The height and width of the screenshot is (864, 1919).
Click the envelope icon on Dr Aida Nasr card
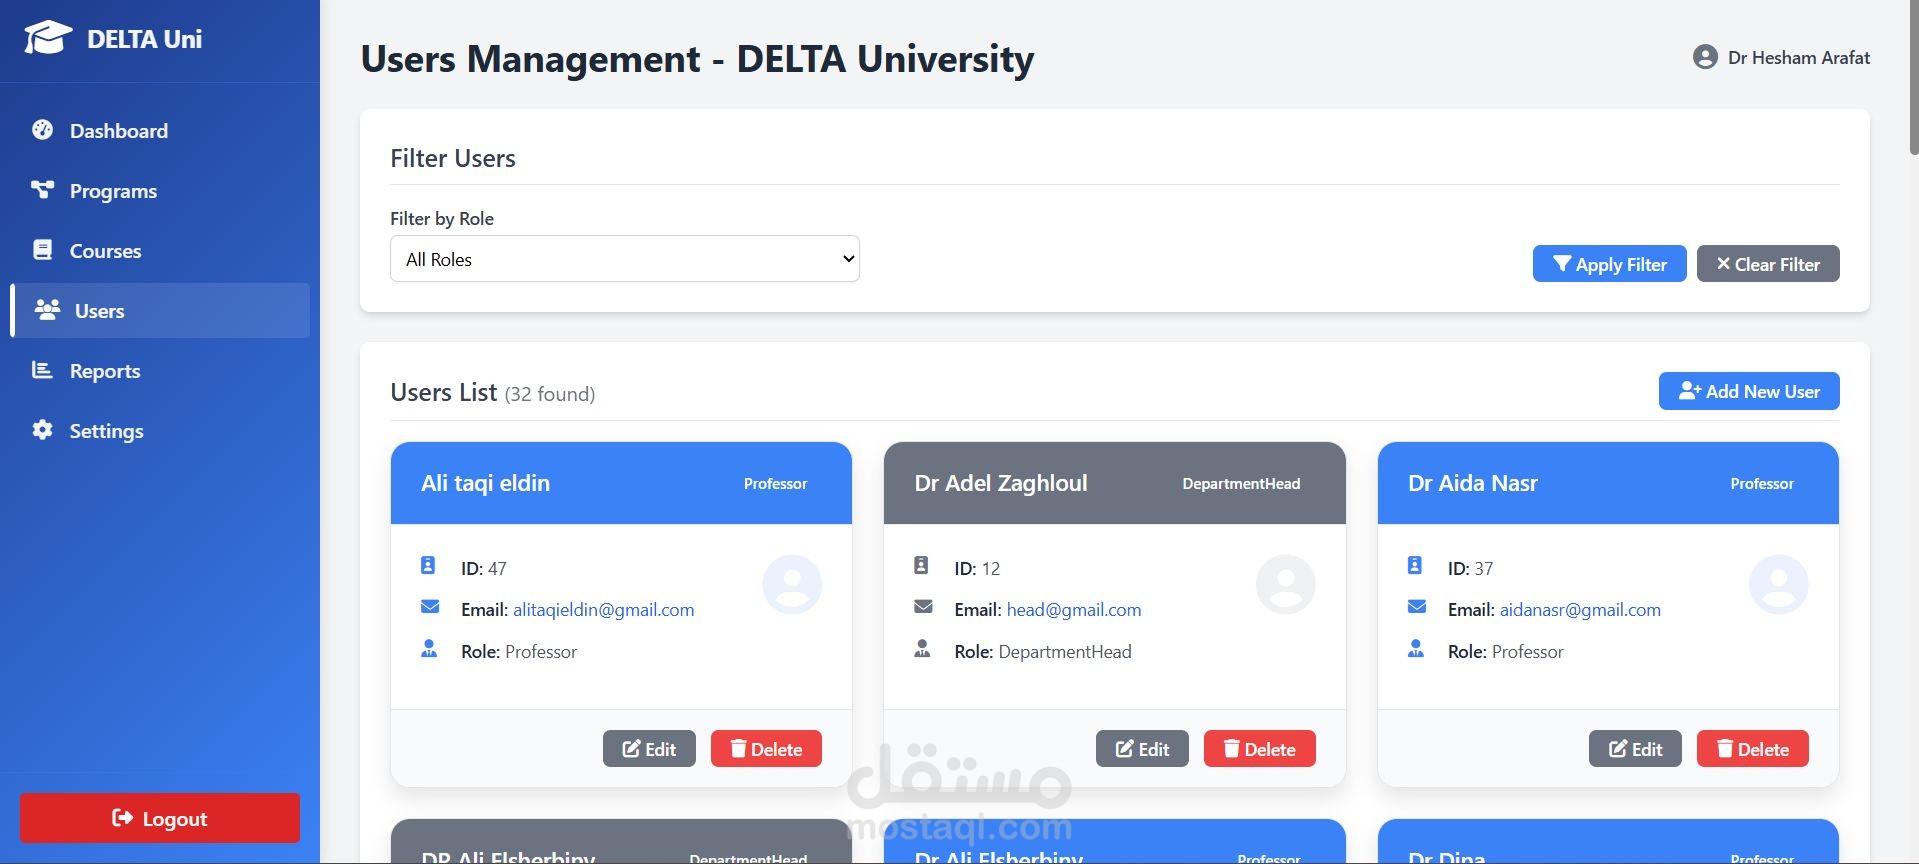[x=1417, y=607]
